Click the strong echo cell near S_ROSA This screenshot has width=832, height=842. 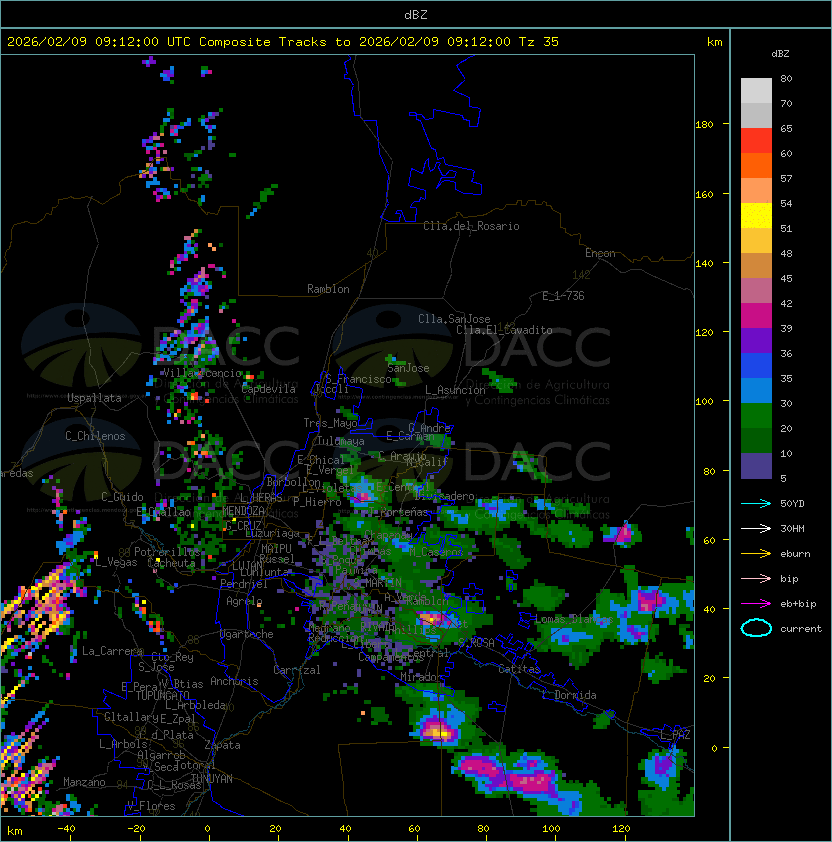[436, 620]
